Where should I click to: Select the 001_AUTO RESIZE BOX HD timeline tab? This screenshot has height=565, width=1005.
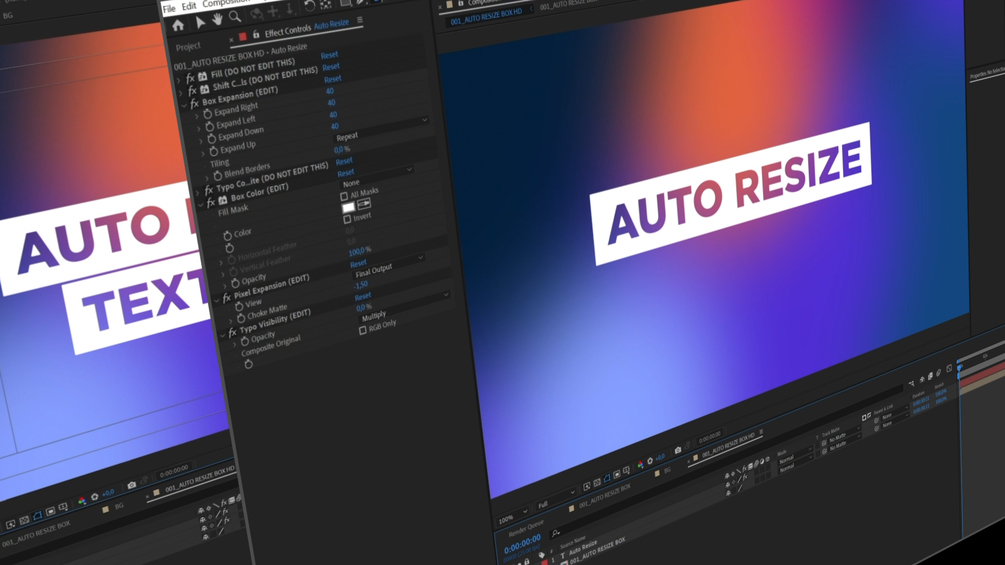(x=728, y=446)
